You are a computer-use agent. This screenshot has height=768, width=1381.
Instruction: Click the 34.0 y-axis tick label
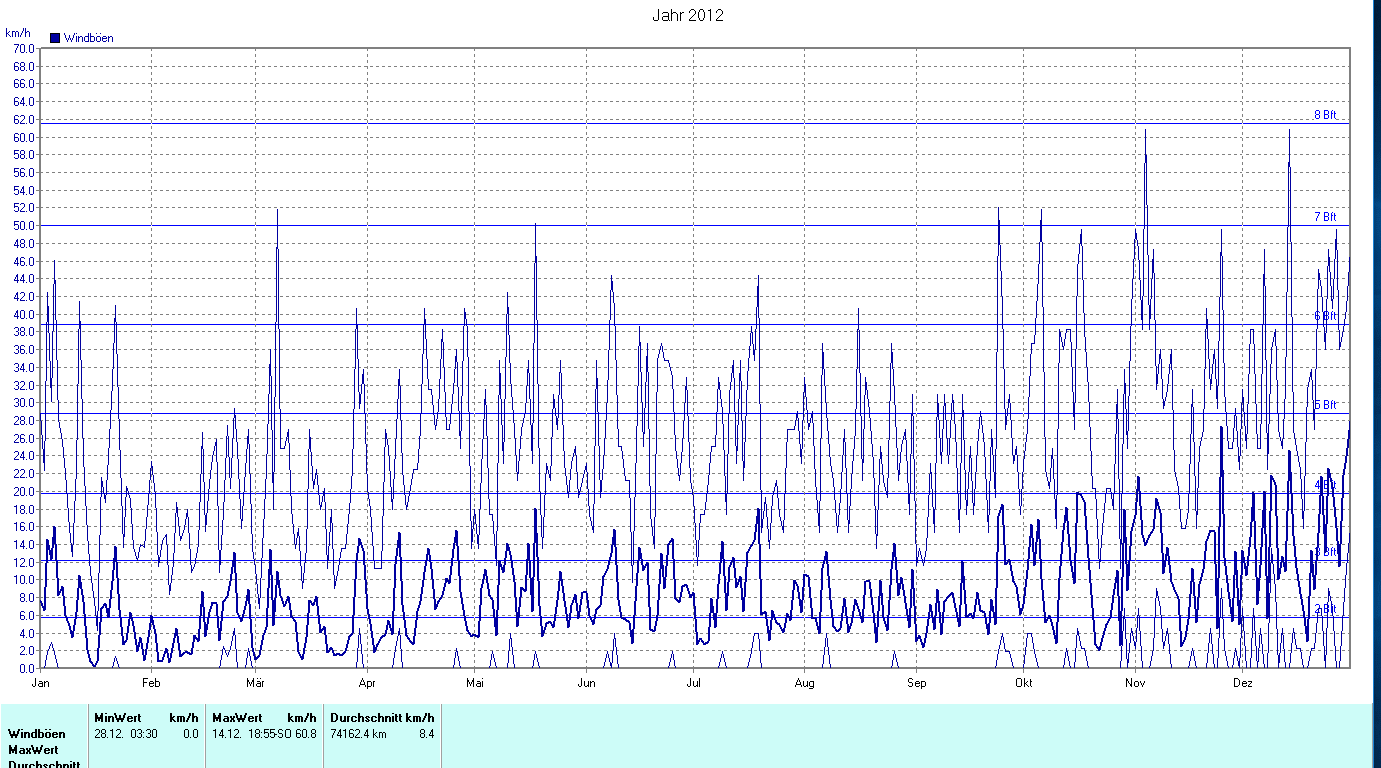pos(24,367)
